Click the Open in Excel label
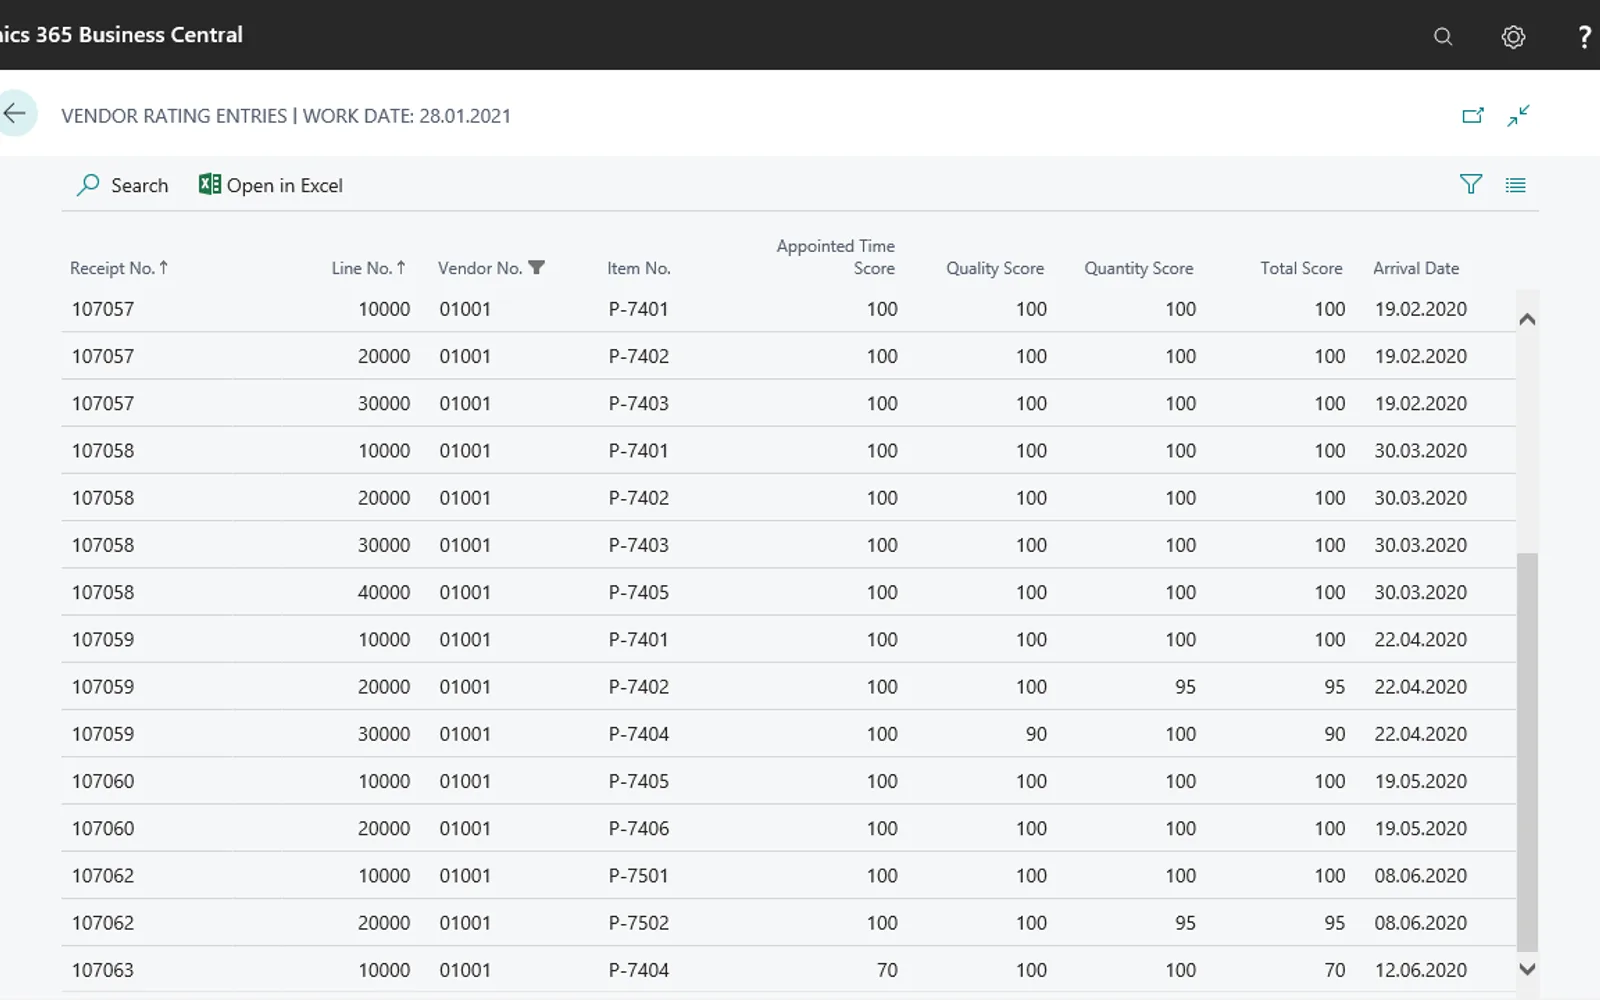The width and height of the screenshot is (1600, 1000). click(284, 185)
